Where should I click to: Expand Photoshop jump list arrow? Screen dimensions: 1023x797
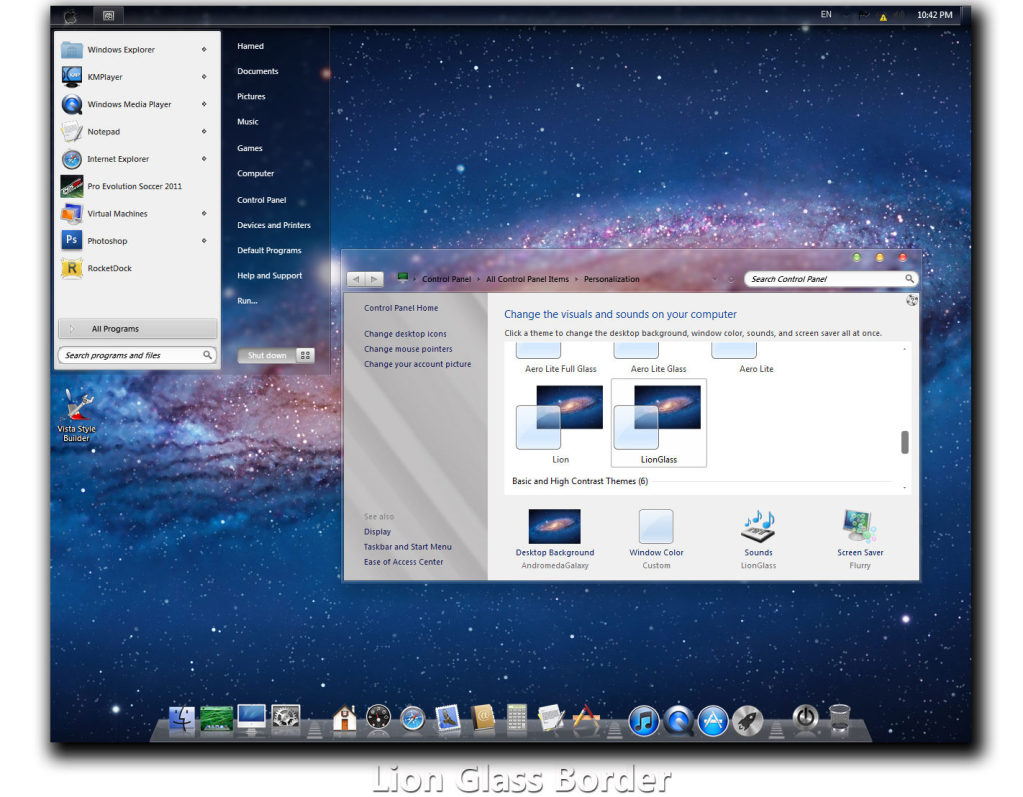tap(204, 241)
